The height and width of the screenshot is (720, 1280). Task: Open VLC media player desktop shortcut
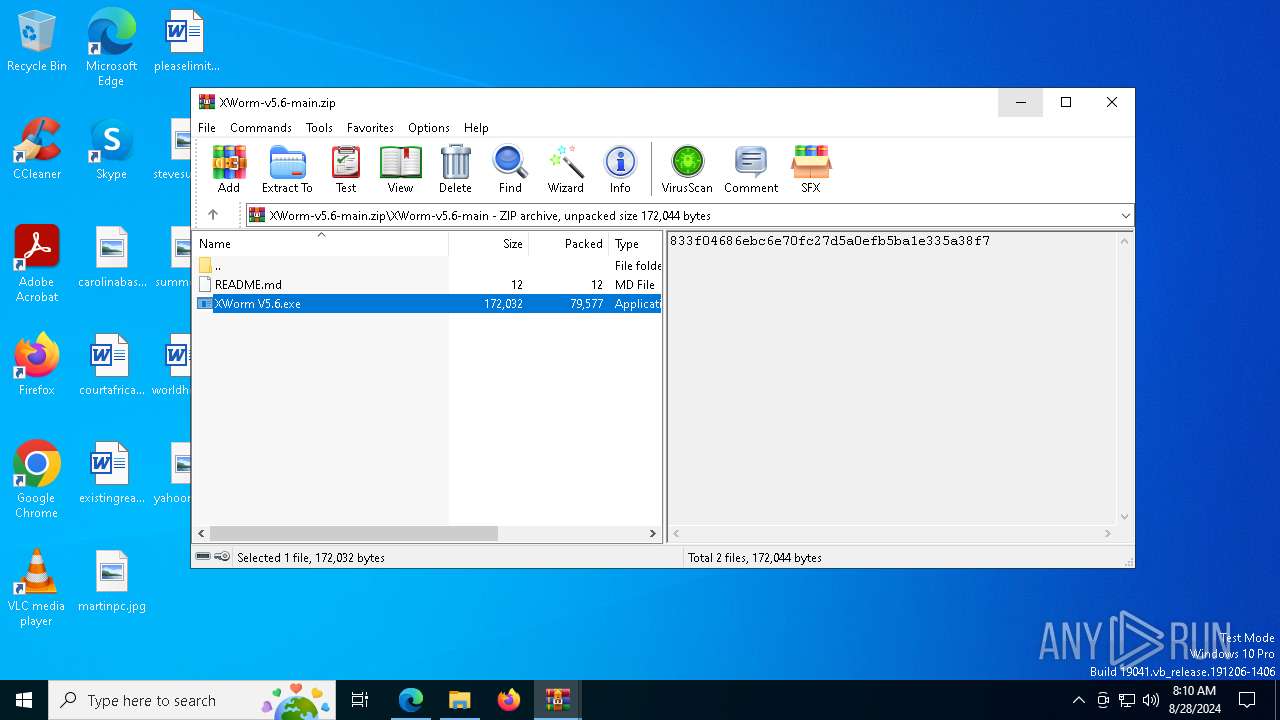[37, 588]
